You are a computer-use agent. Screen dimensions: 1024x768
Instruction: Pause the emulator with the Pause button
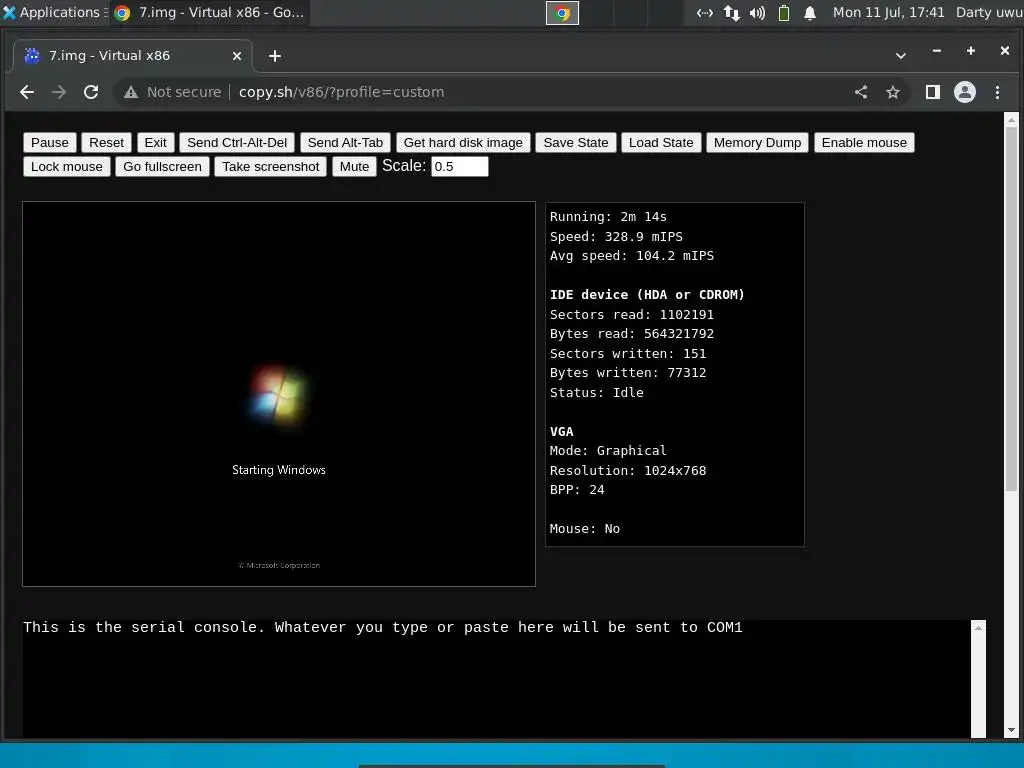[50, 142]
